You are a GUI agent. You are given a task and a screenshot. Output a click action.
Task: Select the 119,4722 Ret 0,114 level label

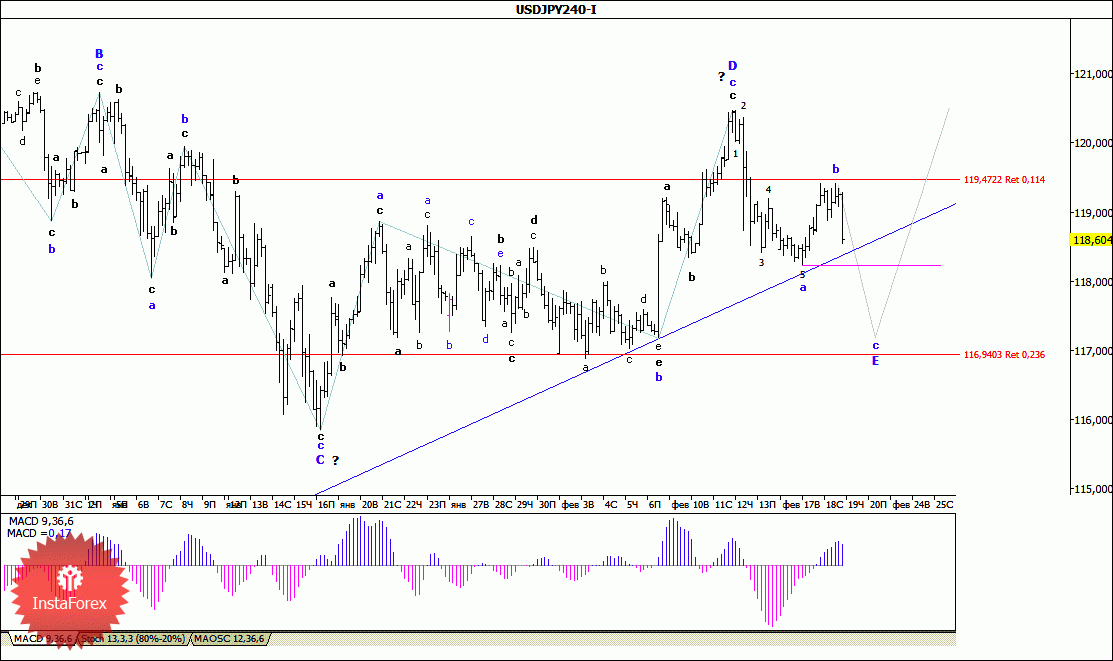(x=1004, y=180)
